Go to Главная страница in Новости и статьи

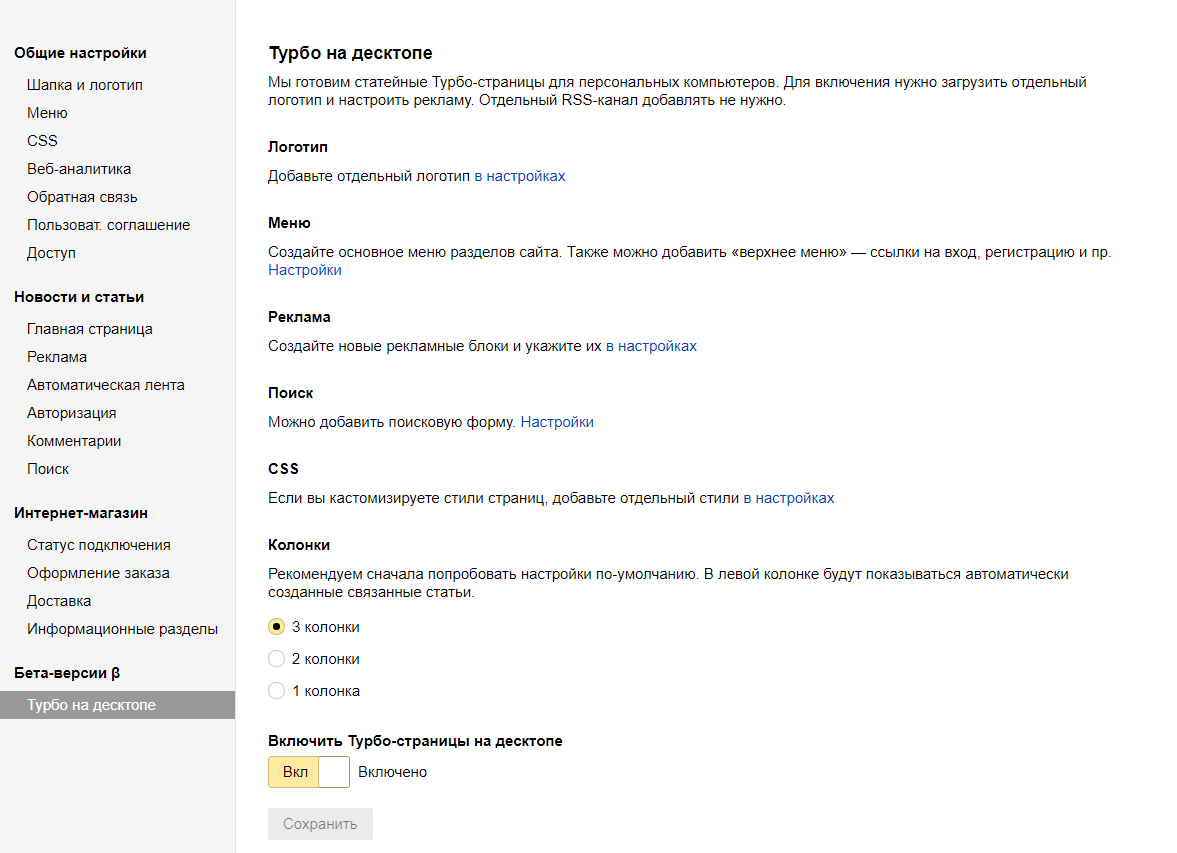90,329
